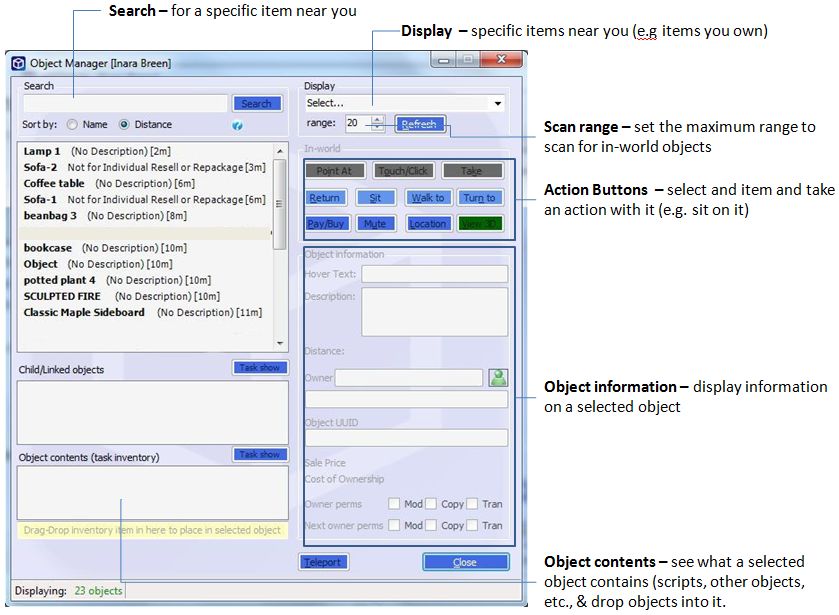Click the Object Manager title bar icon

[18, 64]
